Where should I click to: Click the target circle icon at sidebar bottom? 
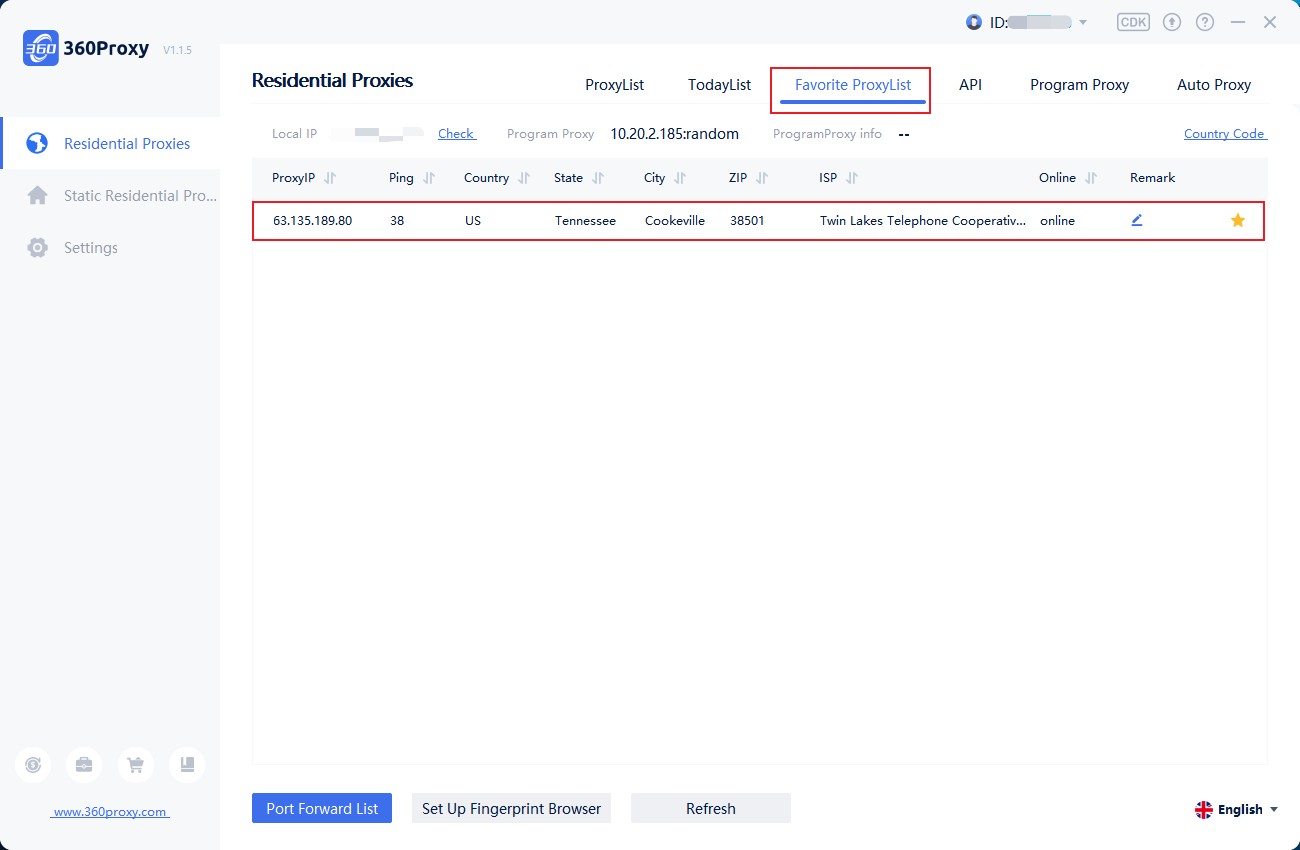click(33, 765)
